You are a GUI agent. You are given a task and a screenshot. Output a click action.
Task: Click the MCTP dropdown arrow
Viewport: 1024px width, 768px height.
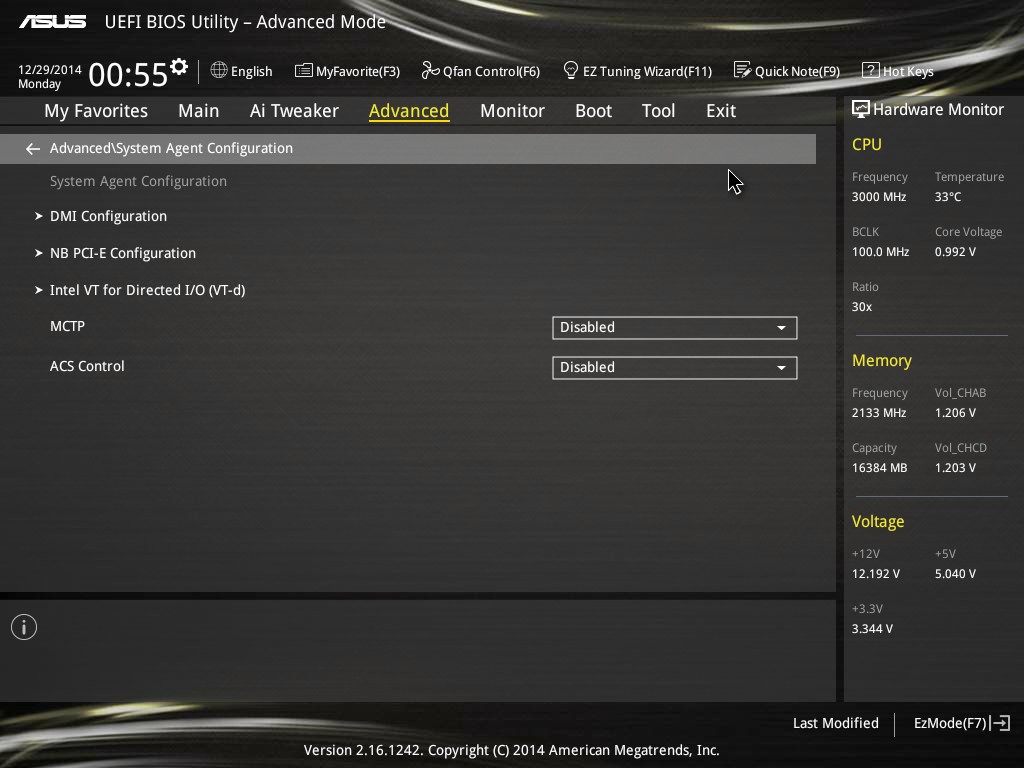tap(781, 328)
